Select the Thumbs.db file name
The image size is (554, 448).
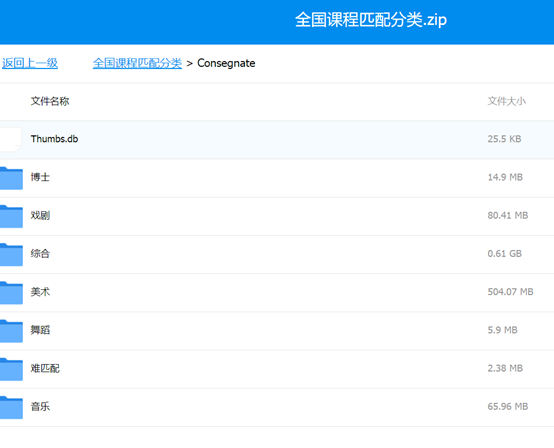[54, 139]
